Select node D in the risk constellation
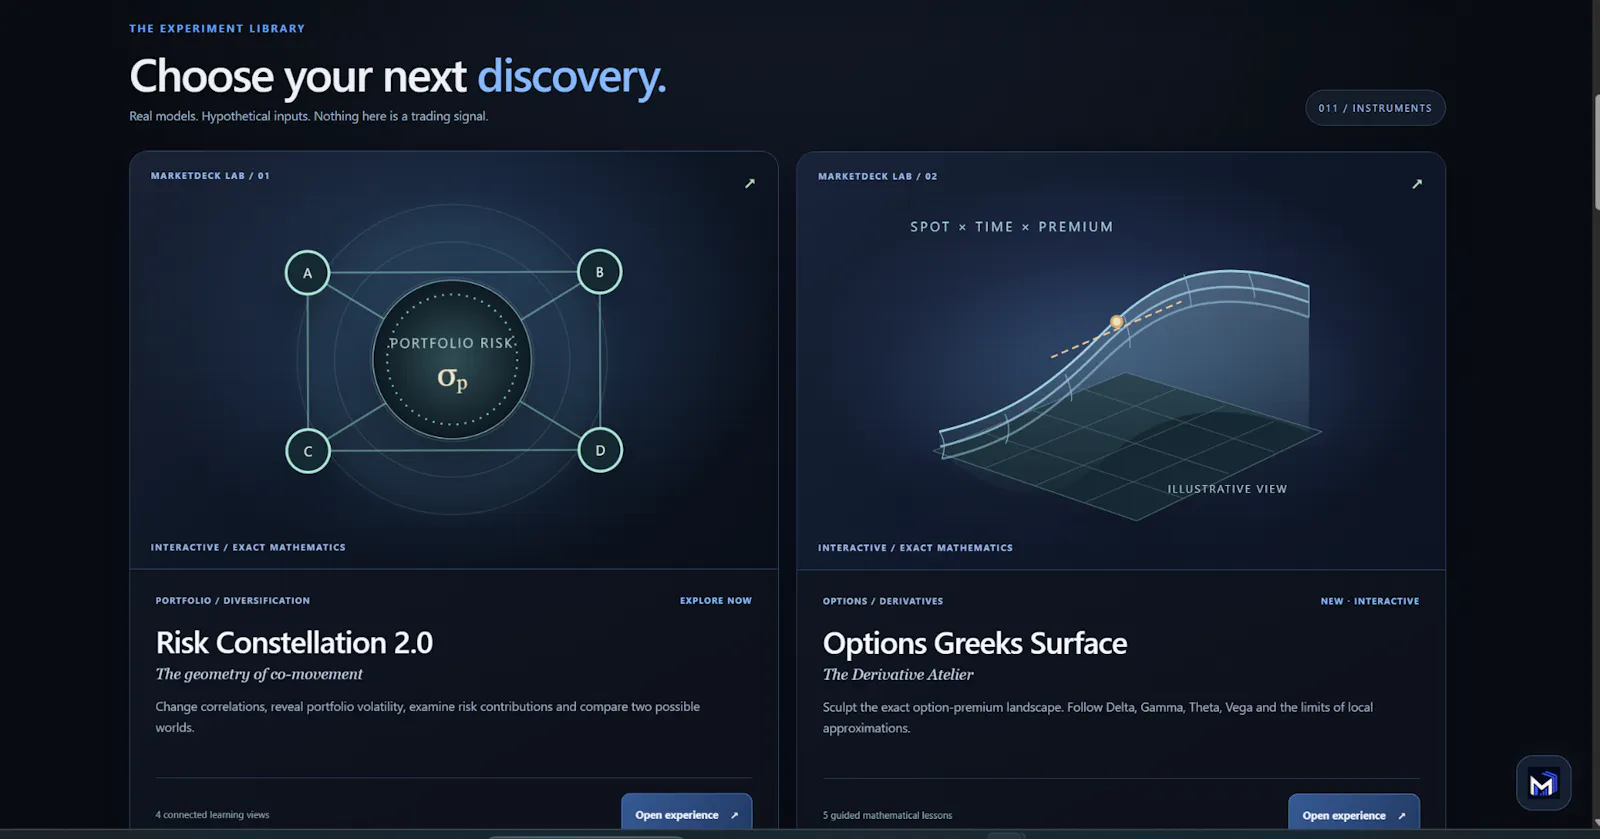 [600, 450]
